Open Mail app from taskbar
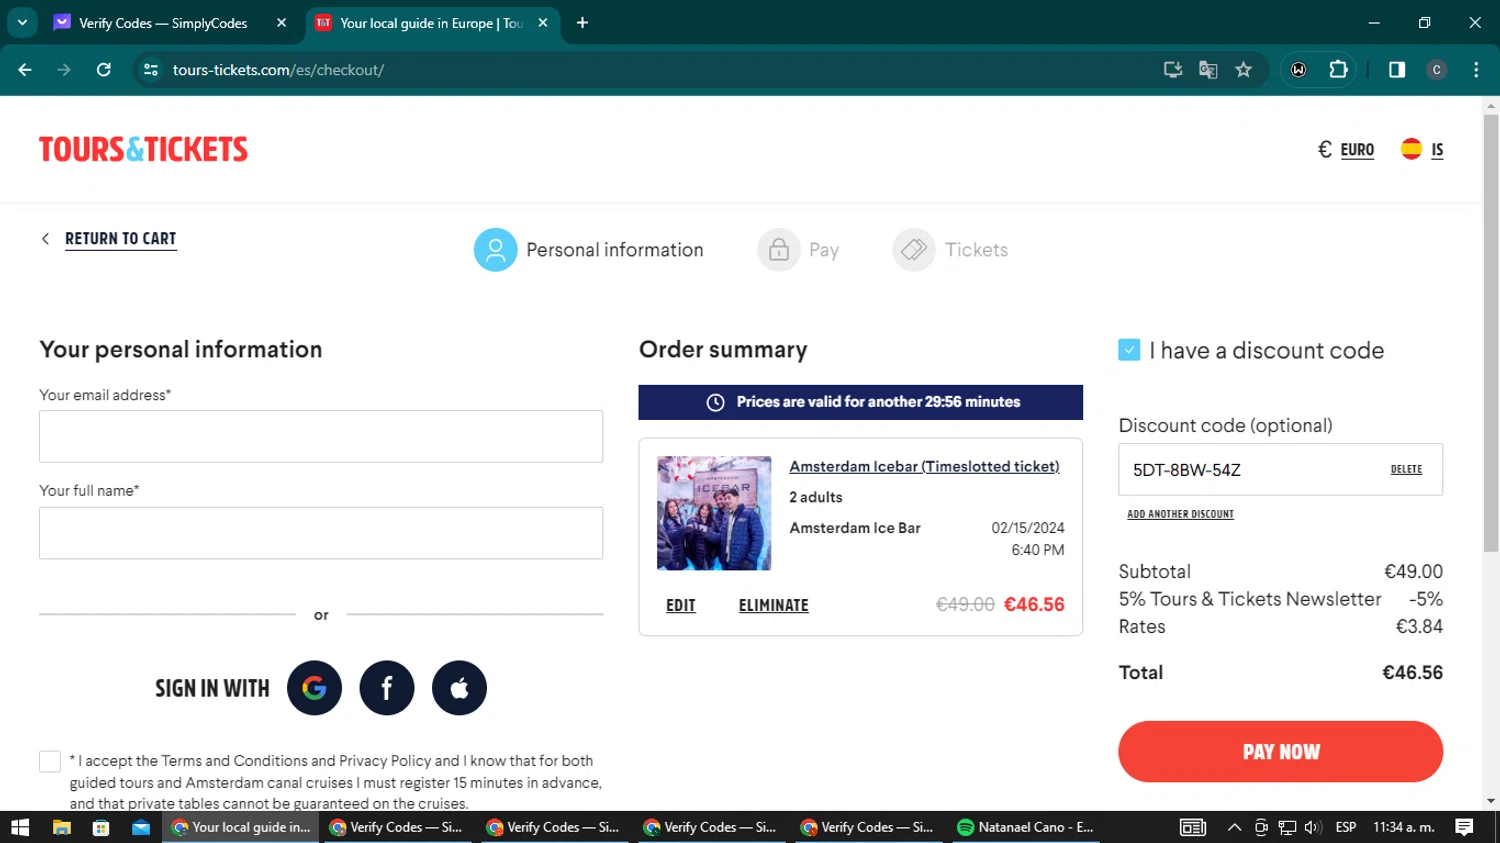 pos(141,827)
